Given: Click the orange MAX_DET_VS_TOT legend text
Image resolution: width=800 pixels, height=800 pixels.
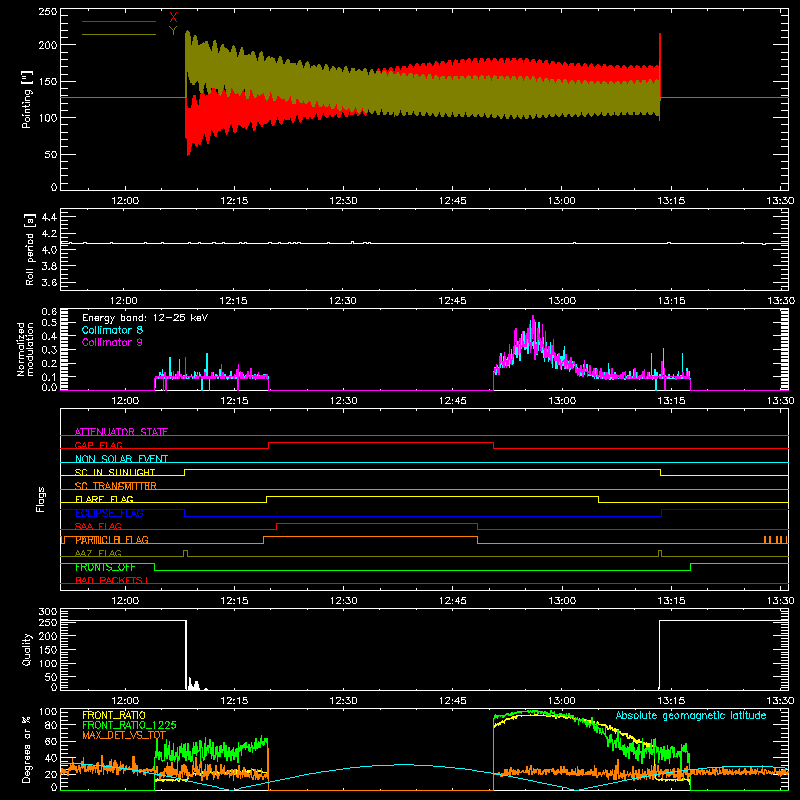Looking at the screenshot, I should click(x=124, y=735).
